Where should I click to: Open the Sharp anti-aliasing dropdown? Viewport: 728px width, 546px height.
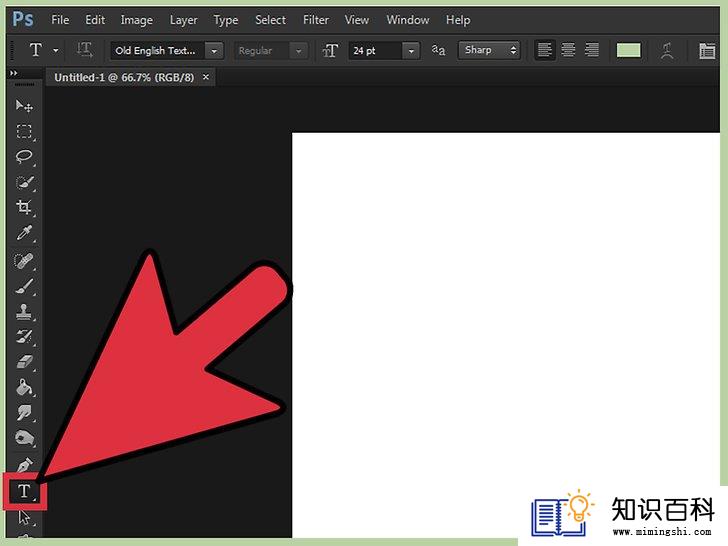489,50
